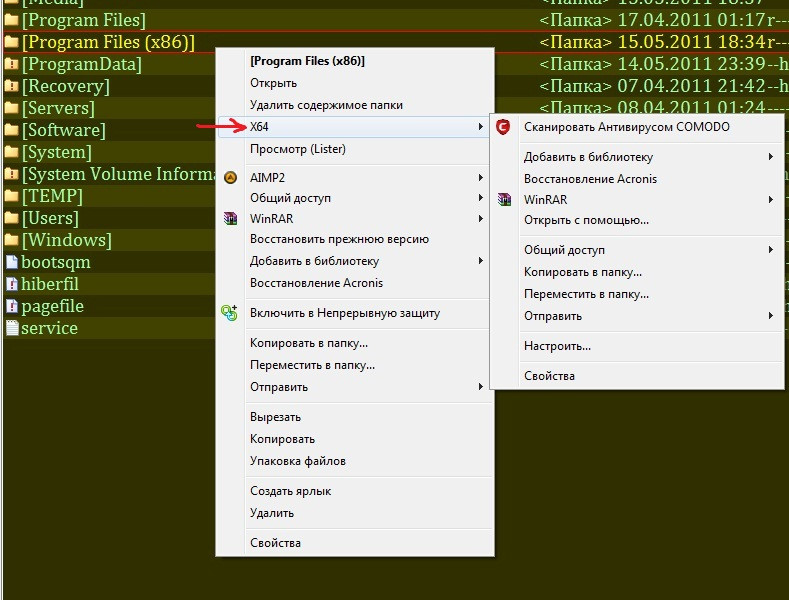
Task: Click date 07.04.2011 21:42 of Recovery
Action: point(691,86)
